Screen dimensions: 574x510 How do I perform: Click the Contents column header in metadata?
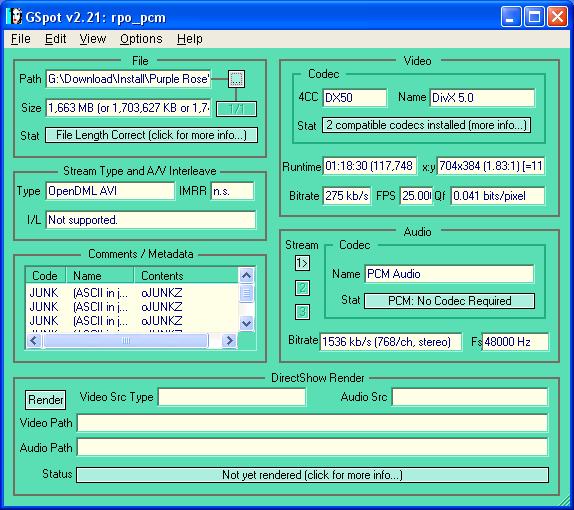[x=186, y=276]
